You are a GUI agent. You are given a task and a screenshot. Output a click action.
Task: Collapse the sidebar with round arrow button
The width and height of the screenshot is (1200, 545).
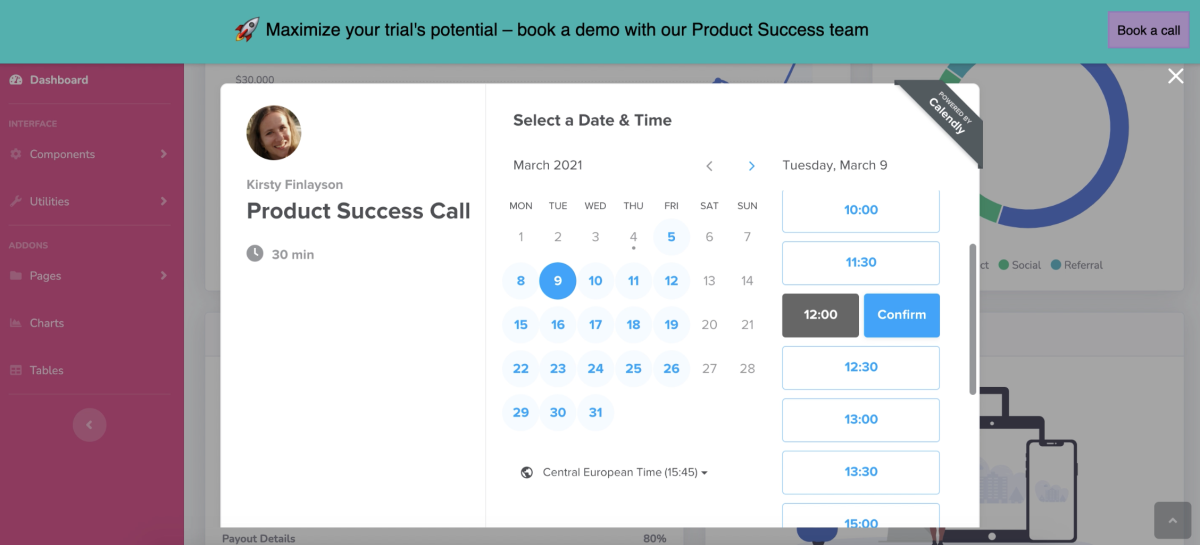[x=89, y=425]
